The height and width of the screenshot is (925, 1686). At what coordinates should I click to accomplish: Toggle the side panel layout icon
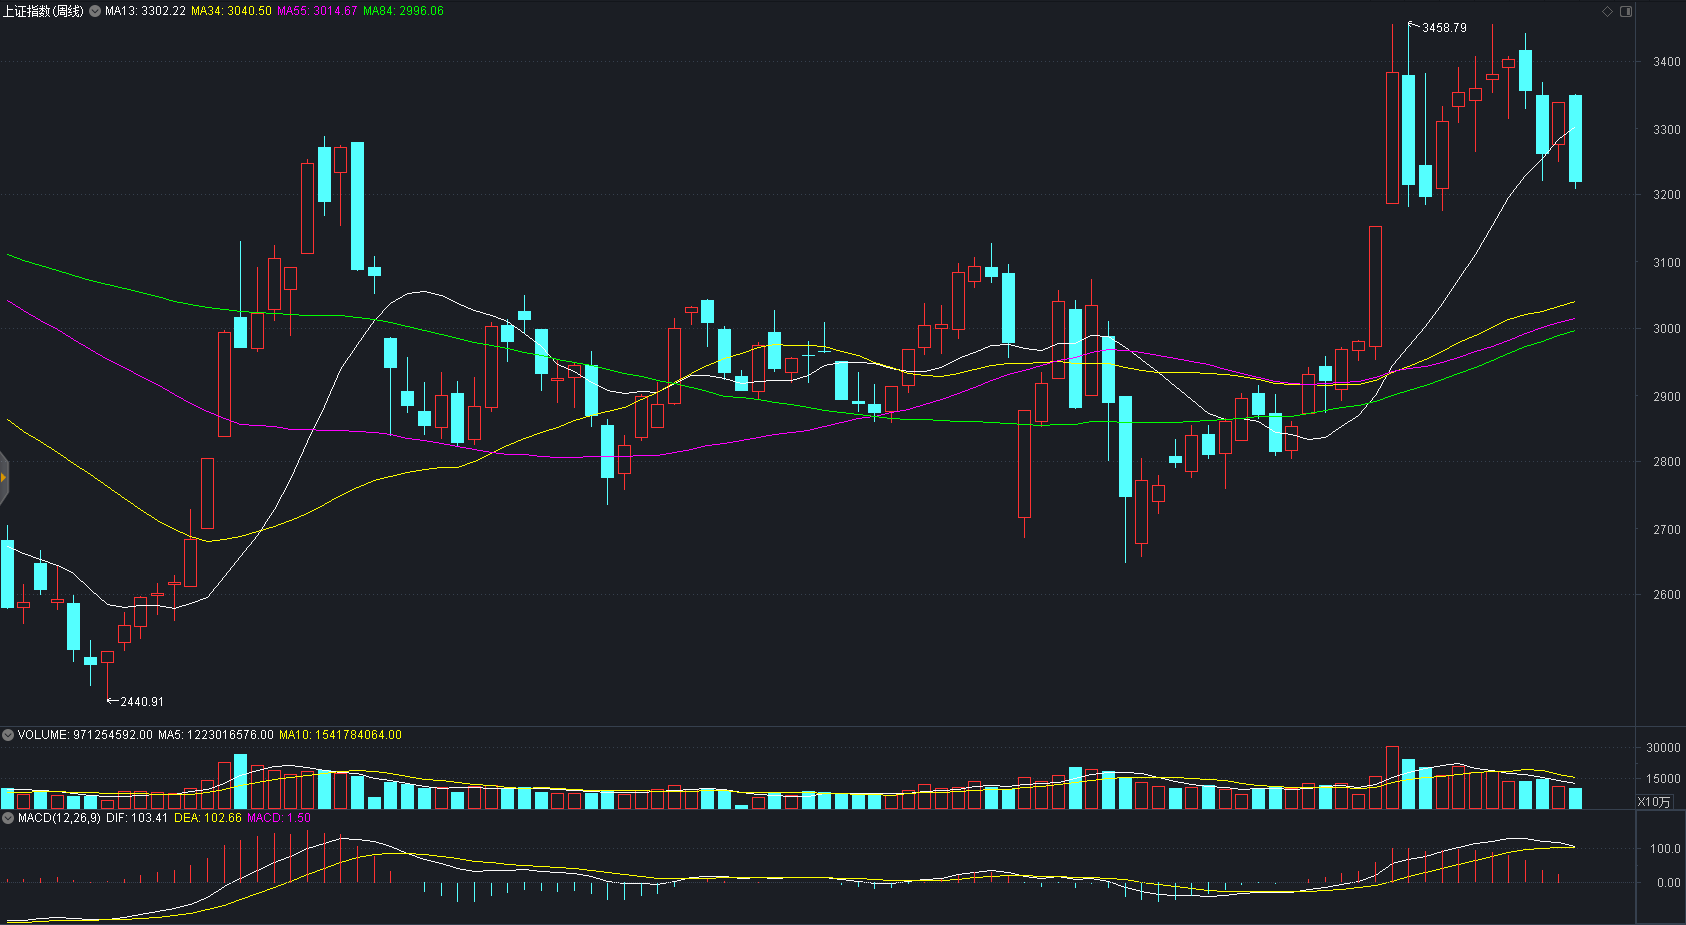point(1626,12)
